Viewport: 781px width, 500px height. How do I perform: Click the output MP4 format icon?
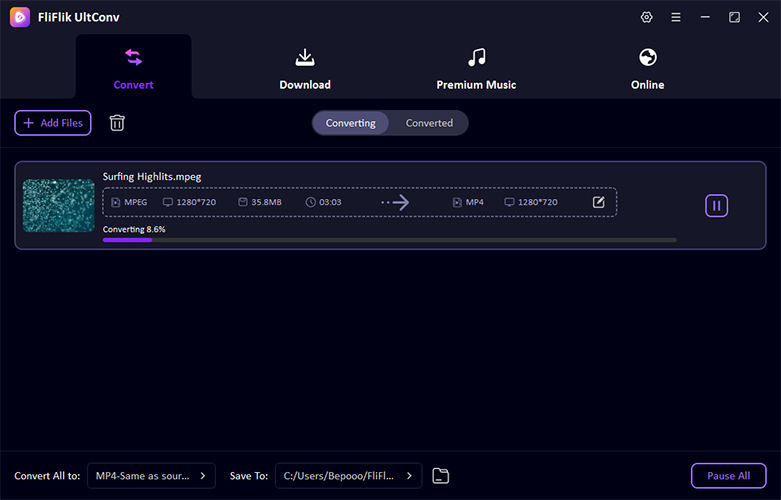tap(457, 202)
